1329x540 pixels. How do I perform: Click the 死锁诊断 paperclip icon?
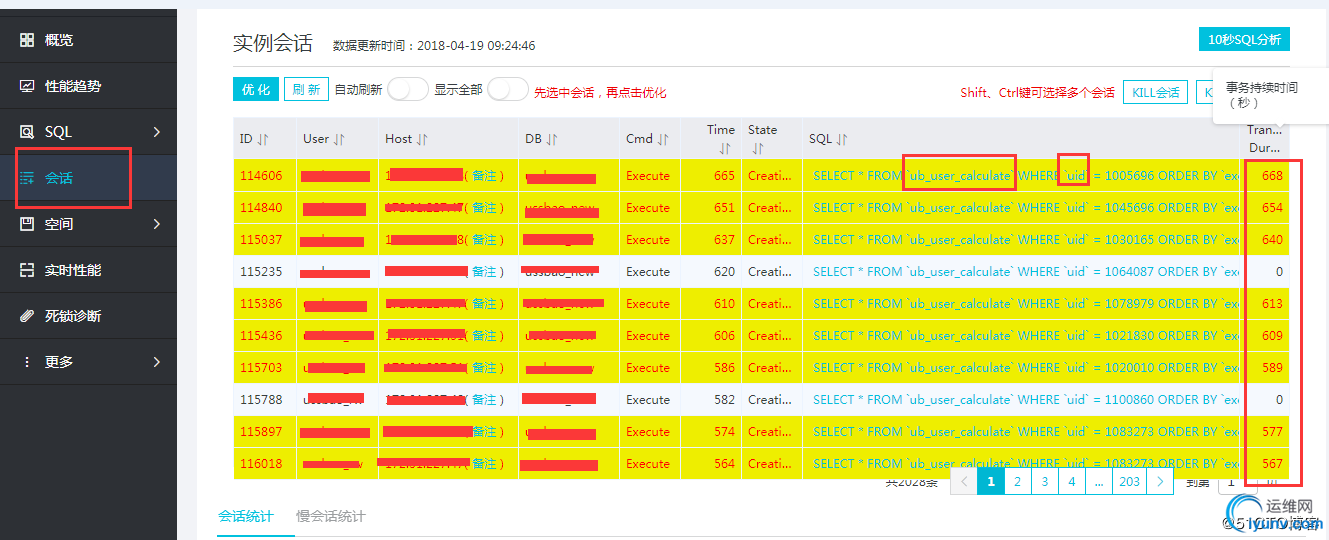(x=27, y=316)
